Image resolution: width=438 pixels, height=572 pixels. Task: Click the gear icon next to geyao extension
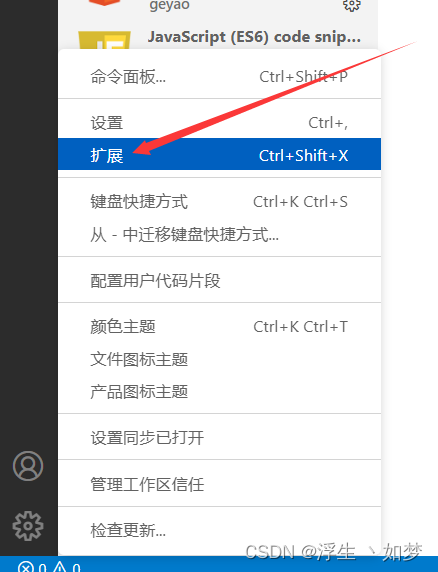click(352, 5)
